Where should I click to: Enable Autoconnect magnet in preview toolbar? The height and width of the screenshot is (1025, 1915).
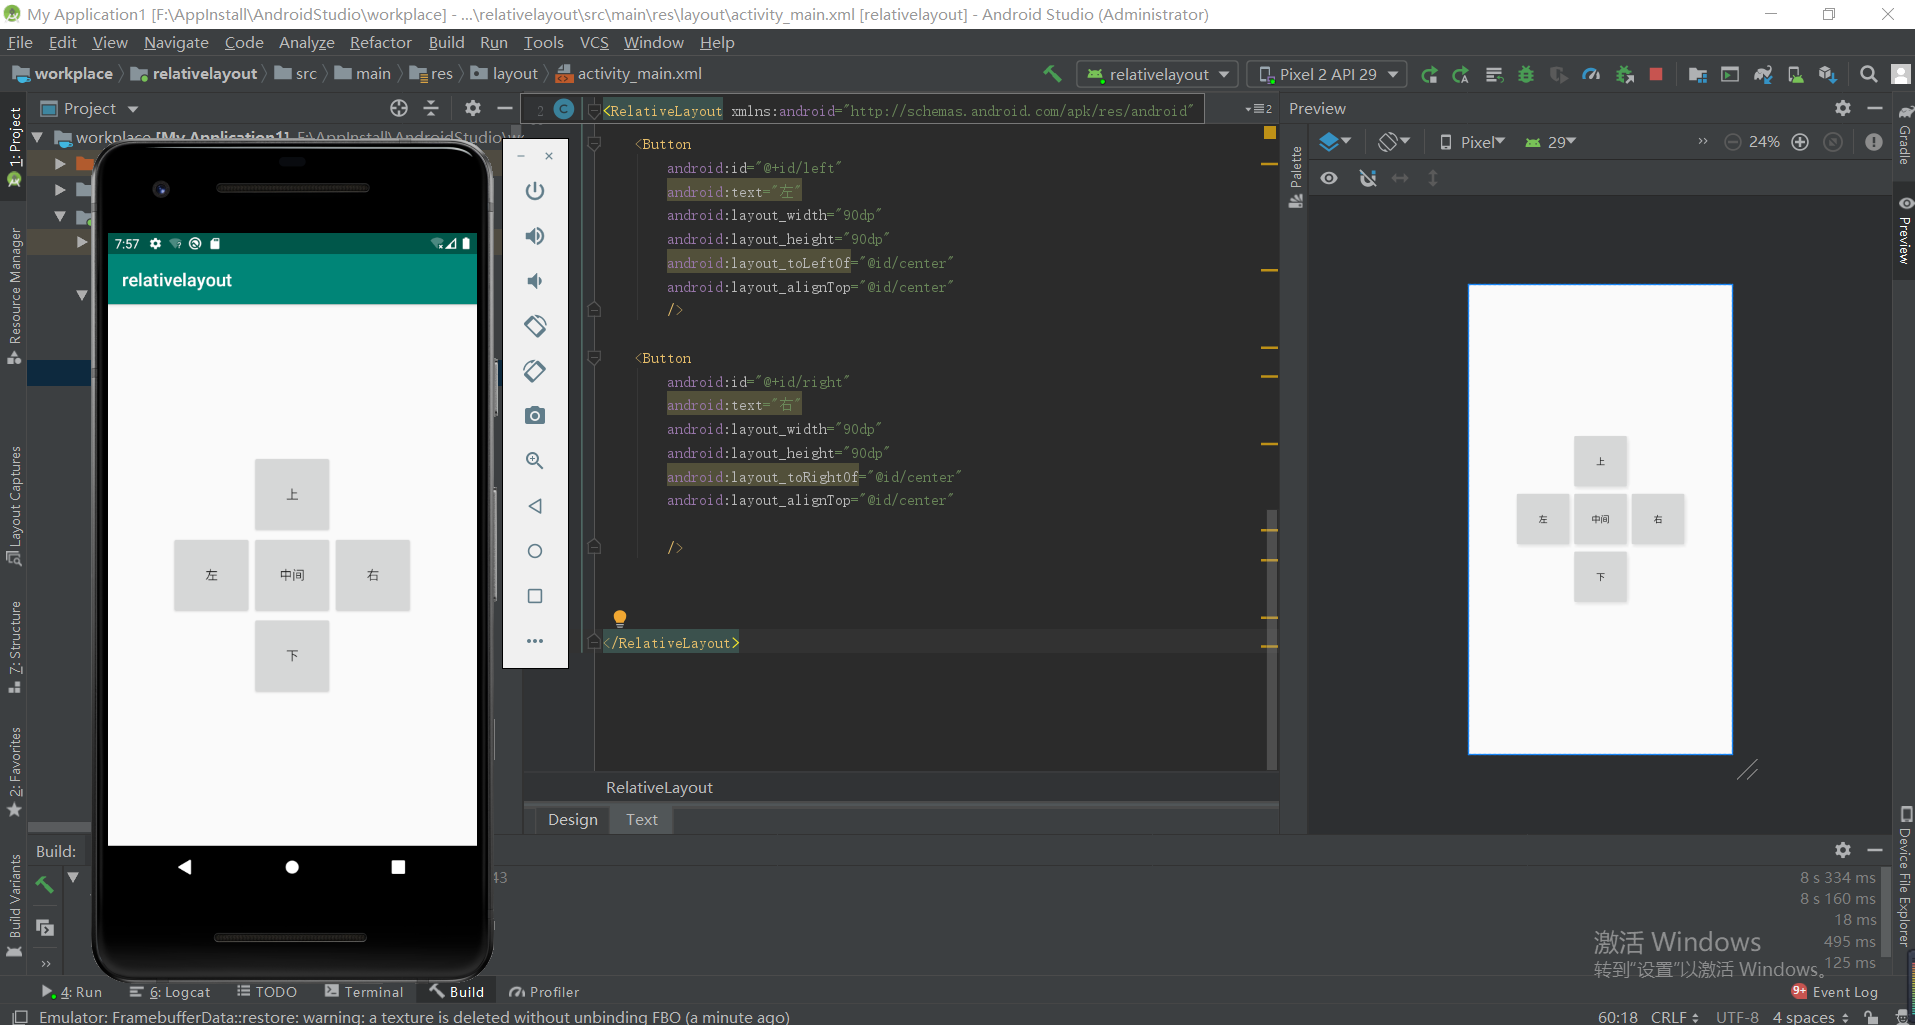1368,177
